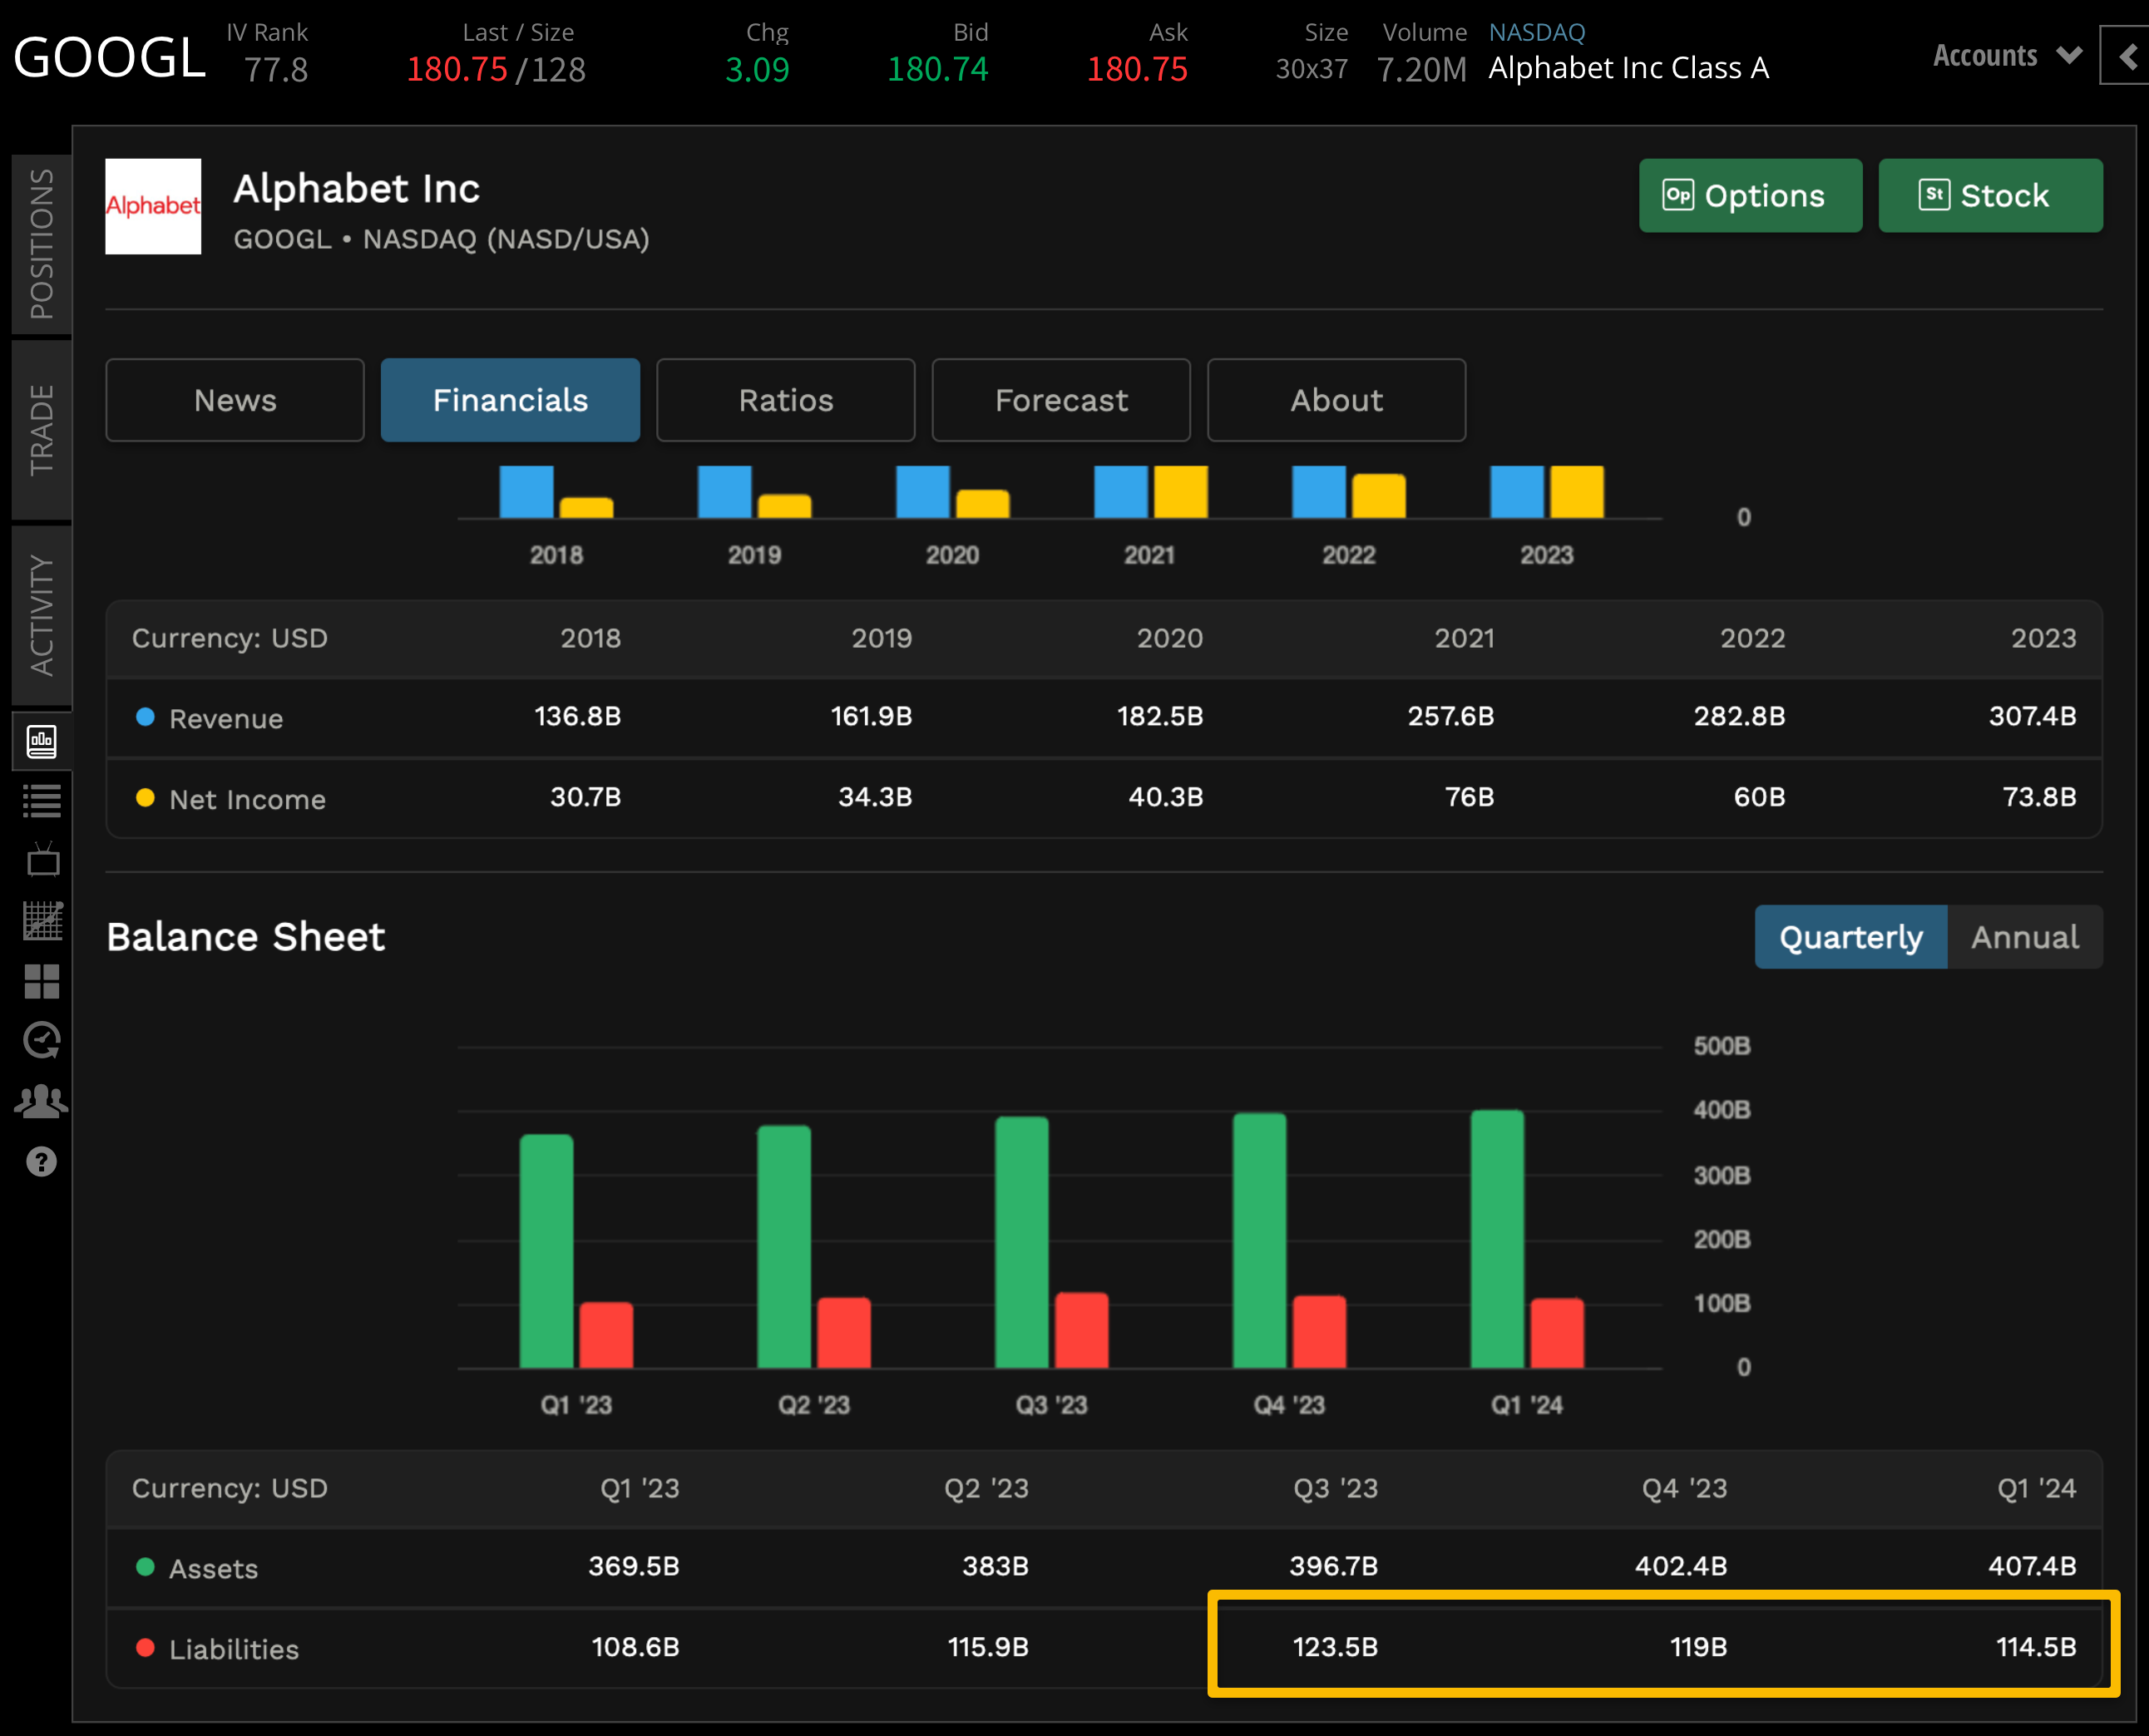This screenshot has width=2149, height=1736.
Task: Open the community people icon
Action: coord(40,1100)
